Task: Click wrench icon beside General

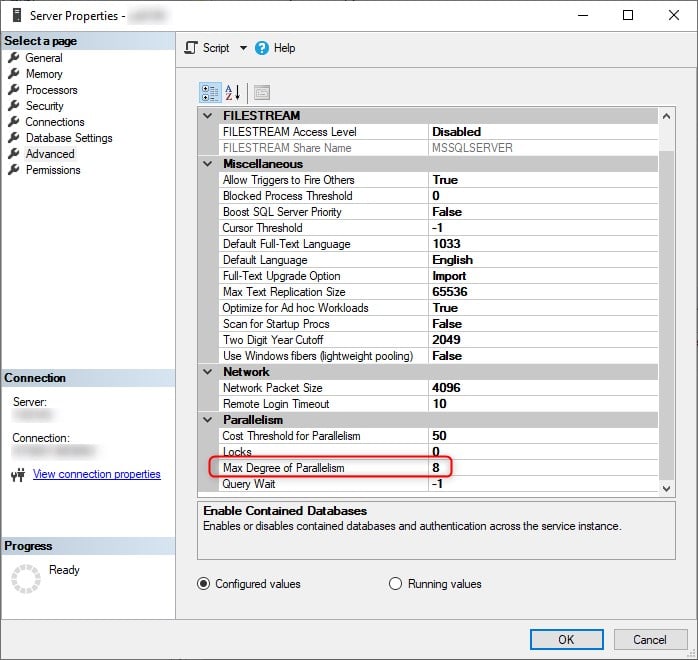Action: click(x=14, y=57)
